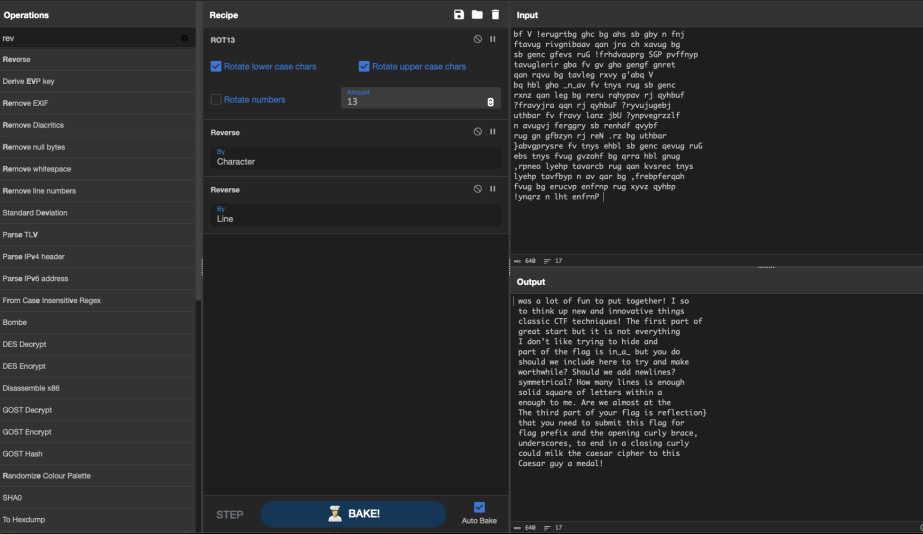Disable the Reverse by Character operation
This screenshot has height=534, width=923.
(x=478, y=131)
